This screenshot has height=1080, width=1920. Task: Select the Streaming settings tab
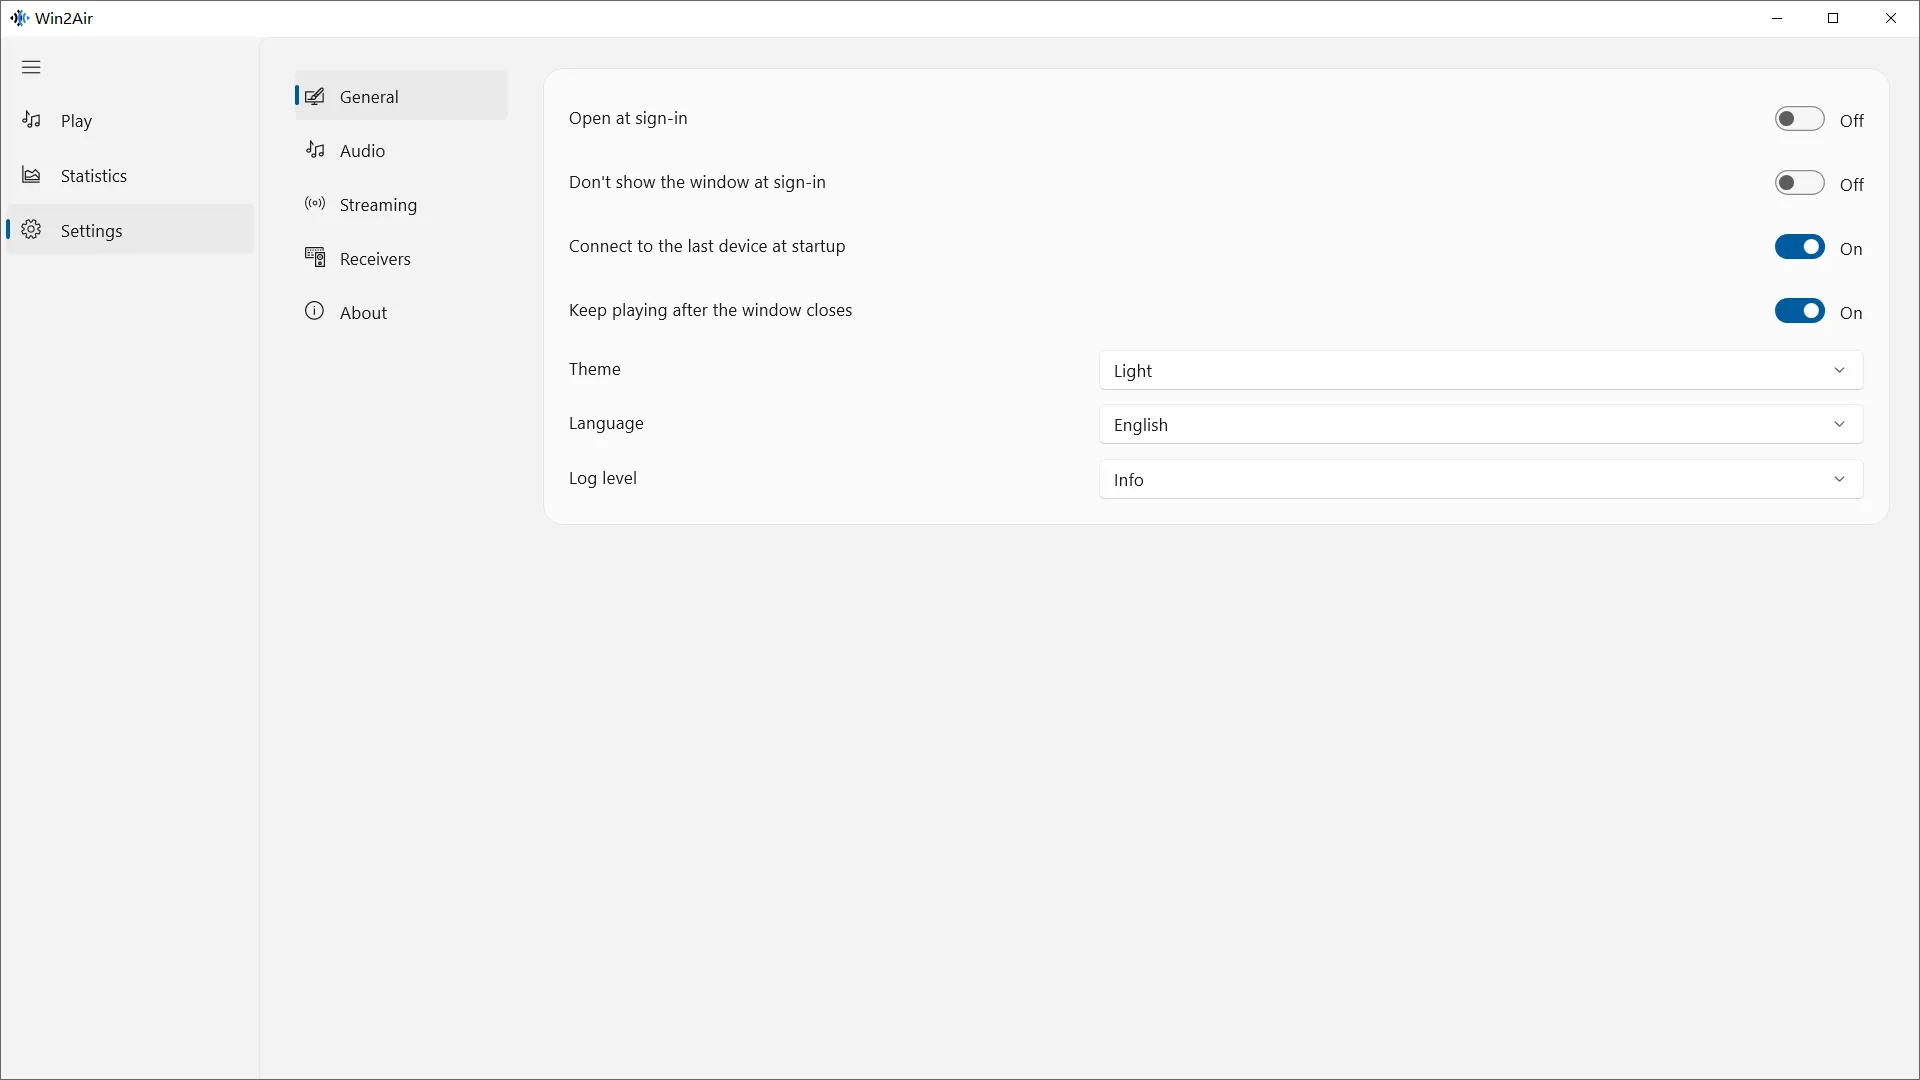(401, 204)
